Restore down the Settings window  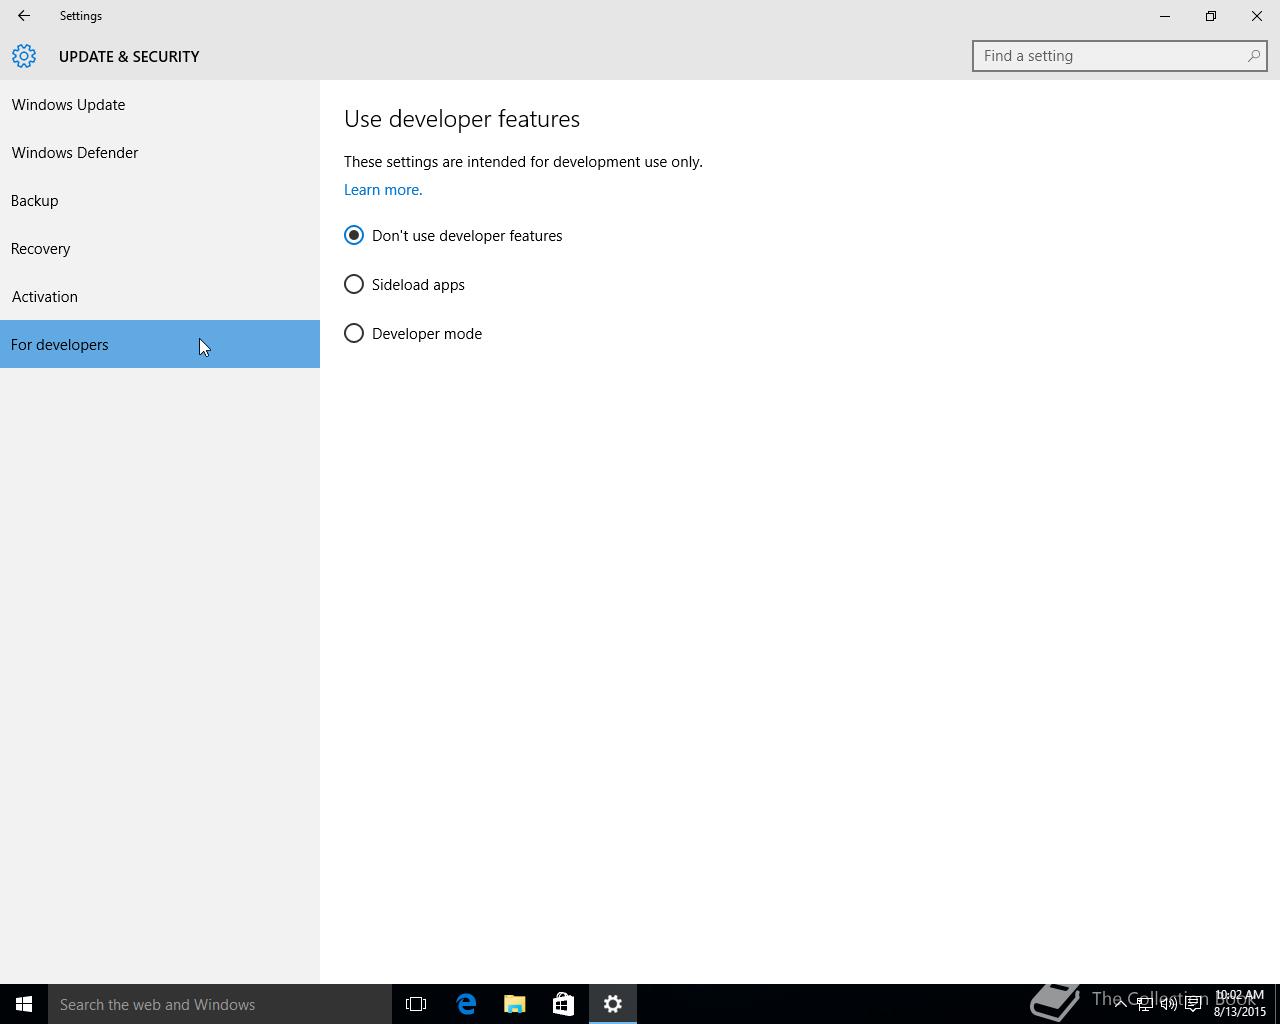(1211, 16)
